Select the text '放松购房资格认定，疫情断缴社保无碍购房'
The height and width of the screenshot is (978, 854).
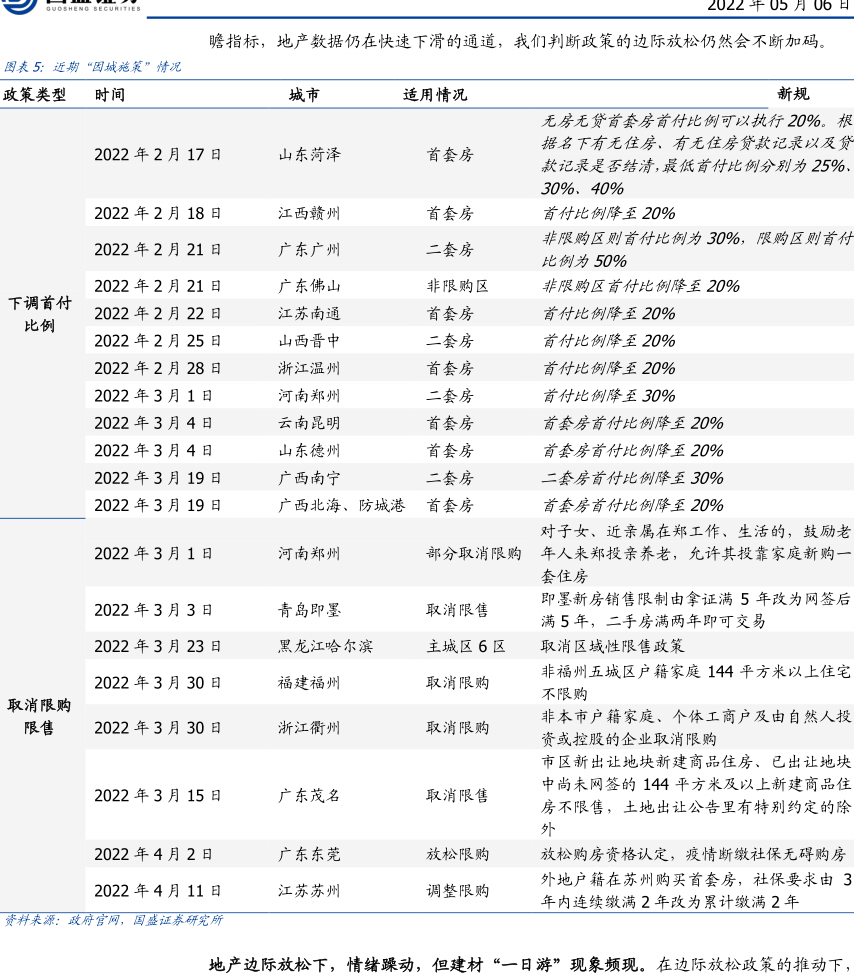pyautogui.click(x=694, y=855)
